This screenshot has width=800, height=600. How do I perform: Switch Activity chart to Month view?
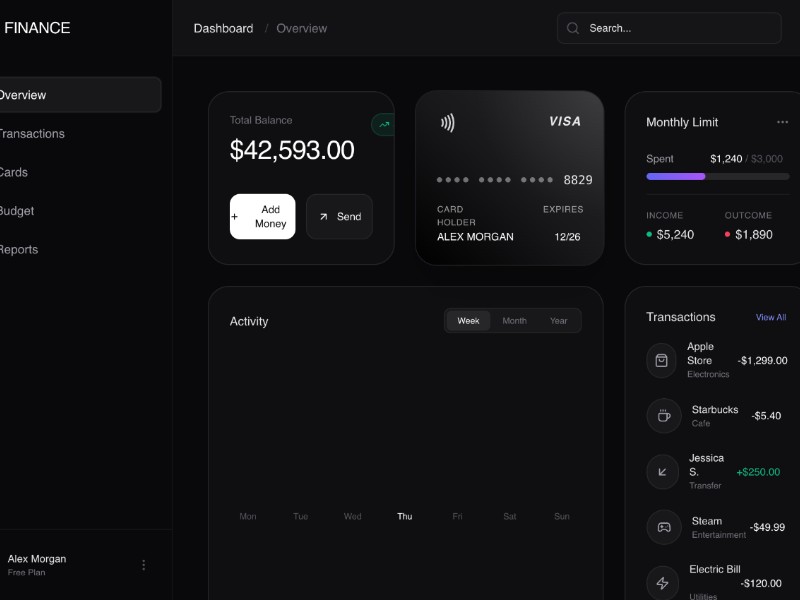click(x=514, y=321)
